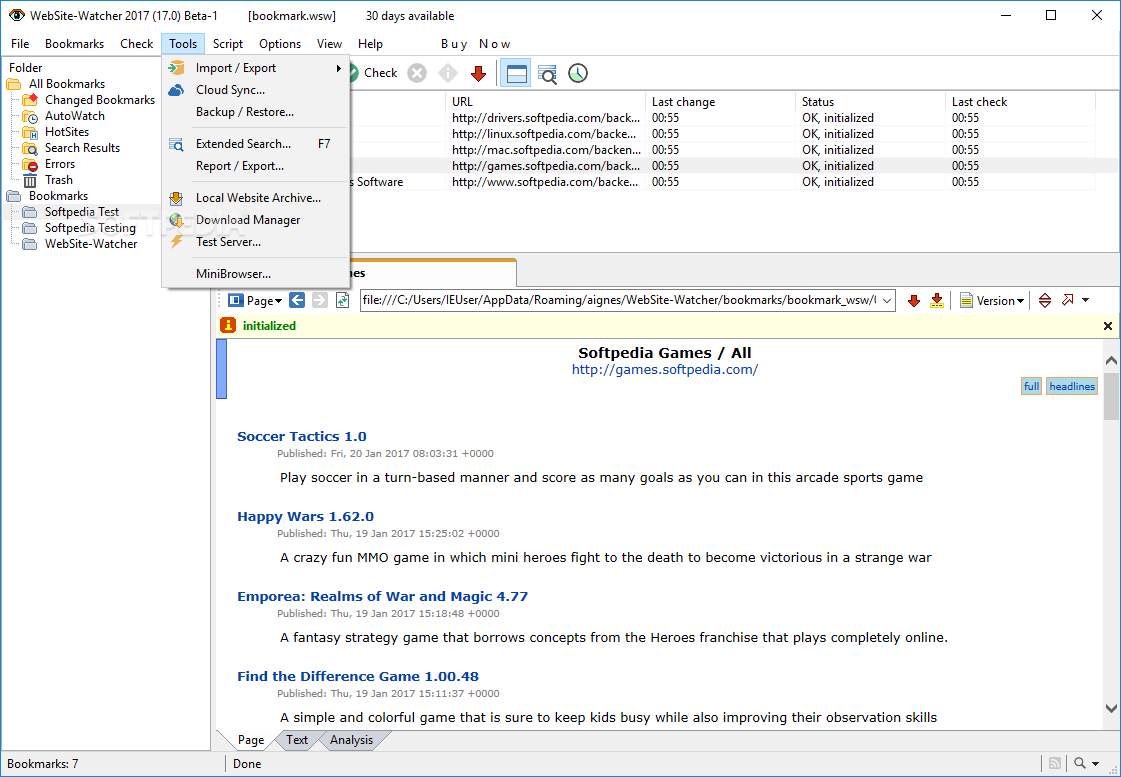Choose Backup / Restore... menu entry
The height and width of the screenshot is (777, 1121).
pos(256,112)
